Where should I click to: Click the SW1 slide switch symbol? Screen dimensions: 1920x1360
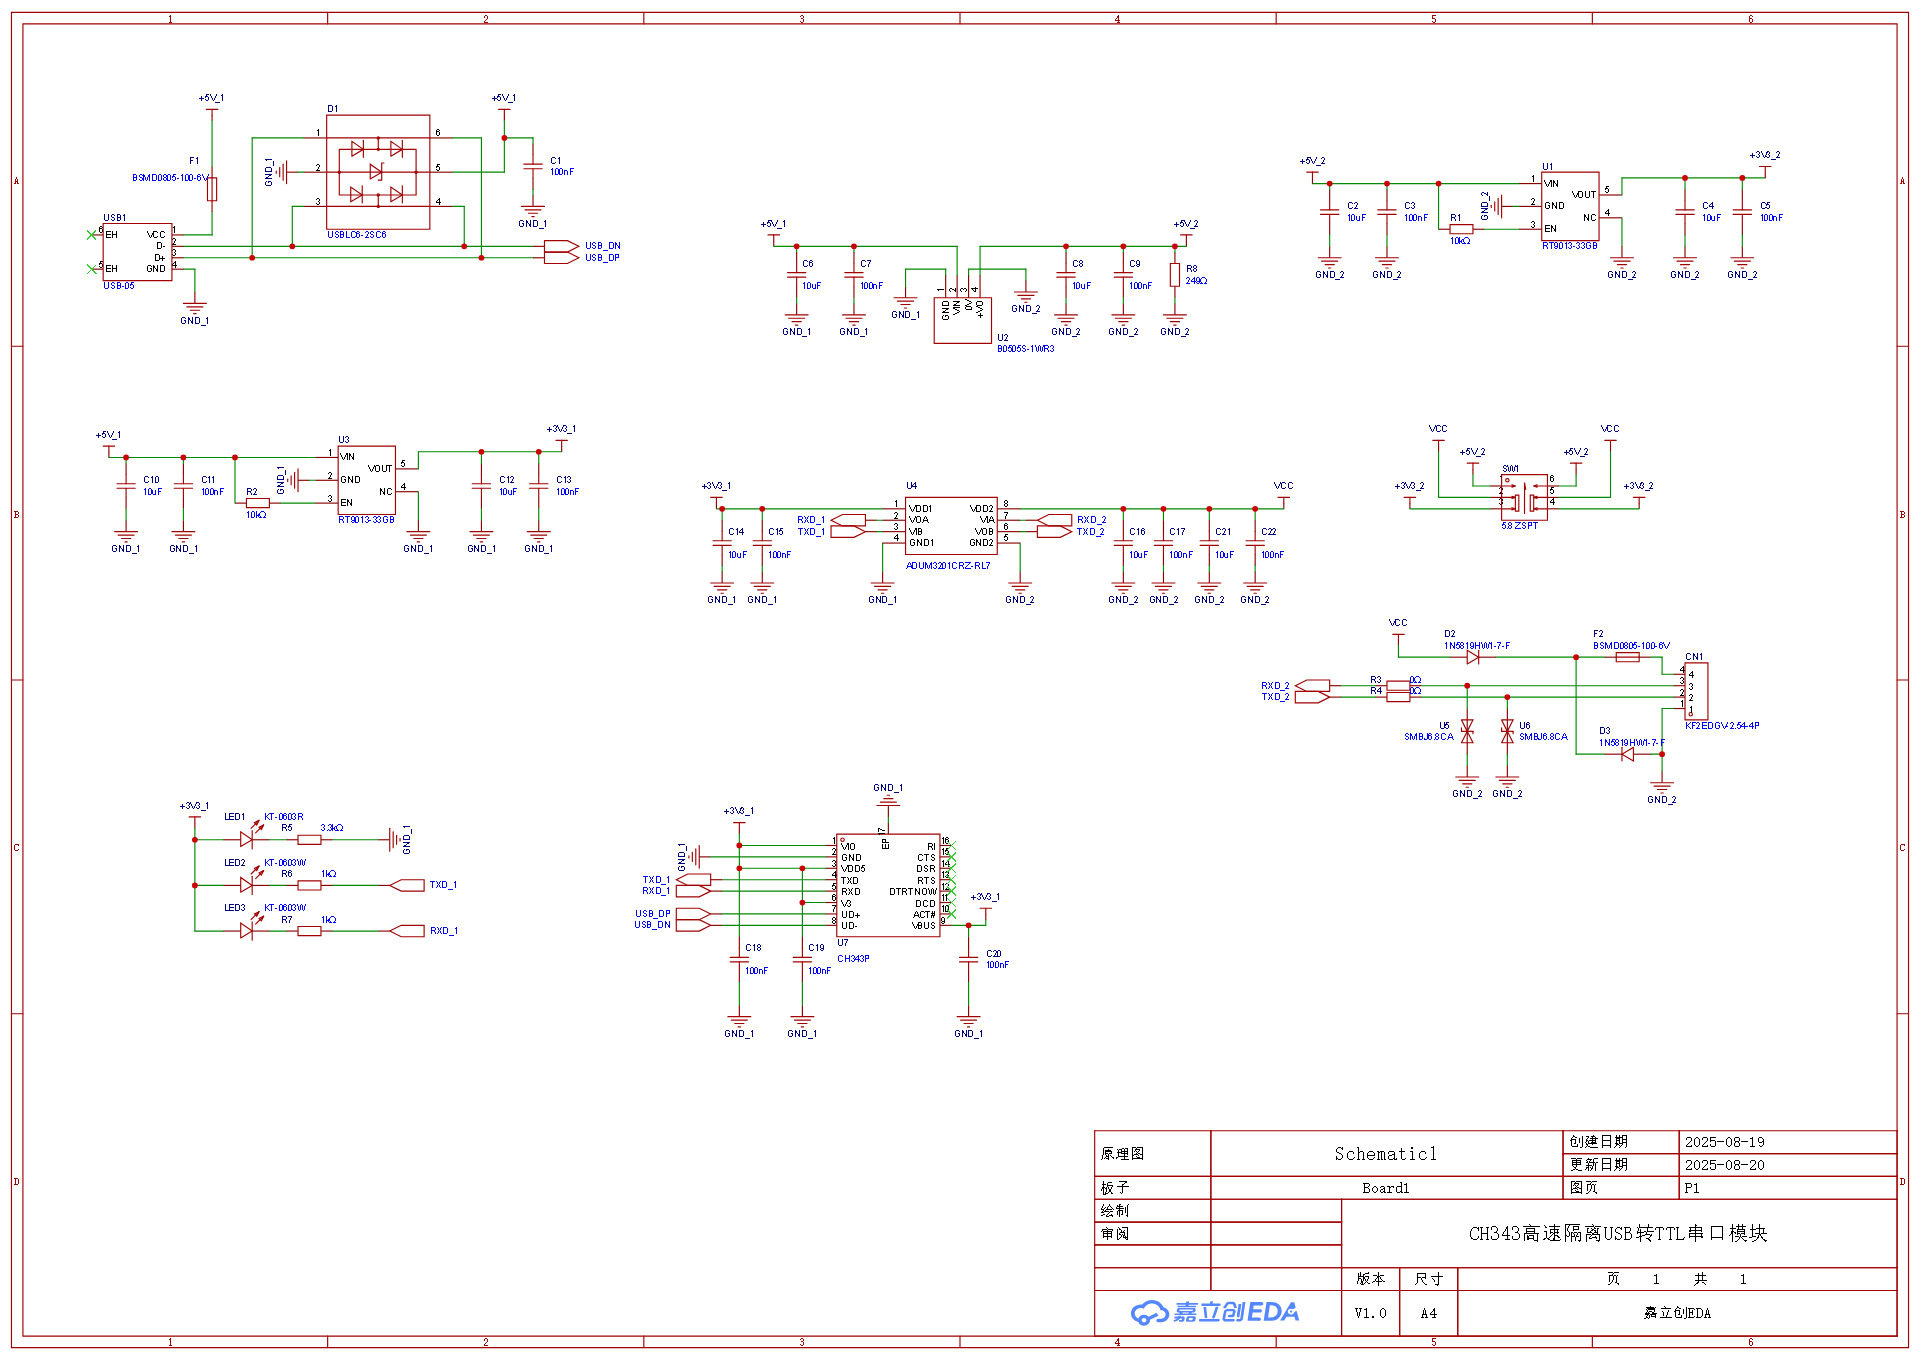click(x=1525, y=496)
